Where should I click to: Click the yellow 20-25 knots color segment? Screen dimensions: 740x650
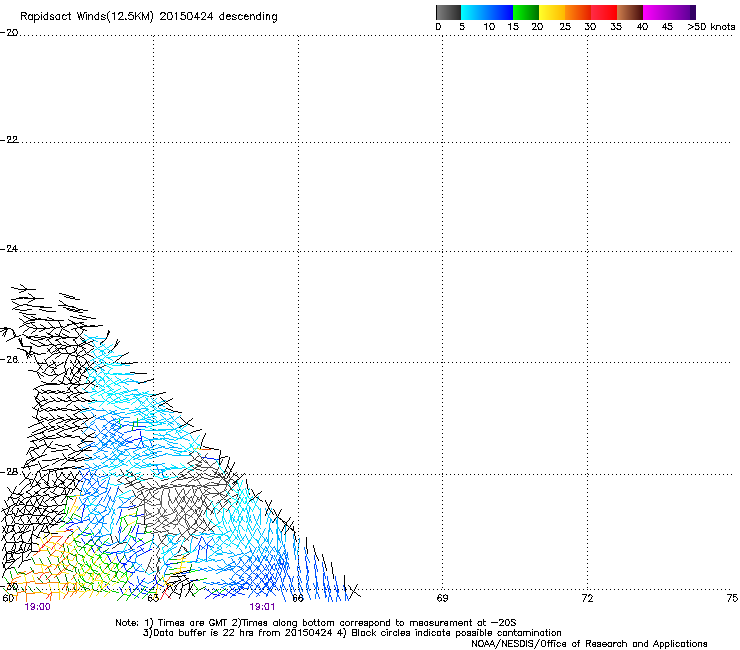[x=552, y=12]
